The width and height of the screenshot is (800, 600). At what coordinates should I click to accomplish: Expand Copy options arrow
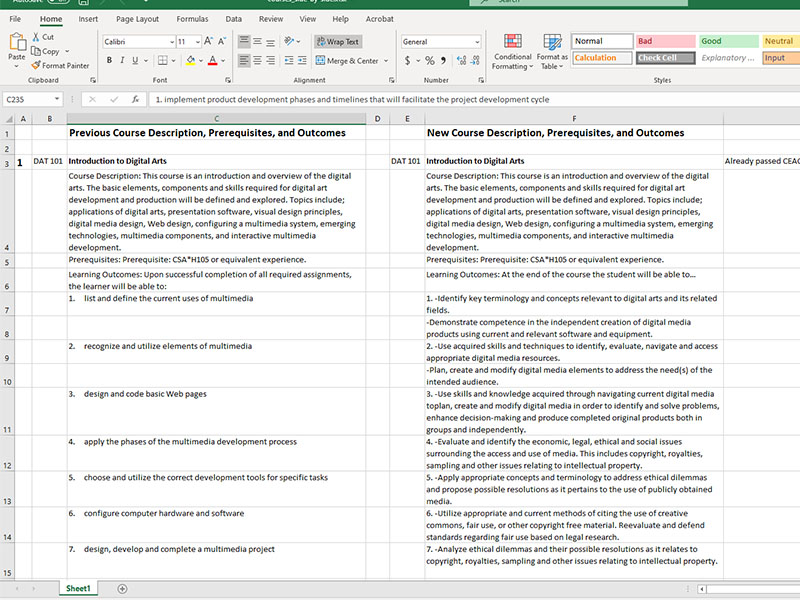click(67, 51)
